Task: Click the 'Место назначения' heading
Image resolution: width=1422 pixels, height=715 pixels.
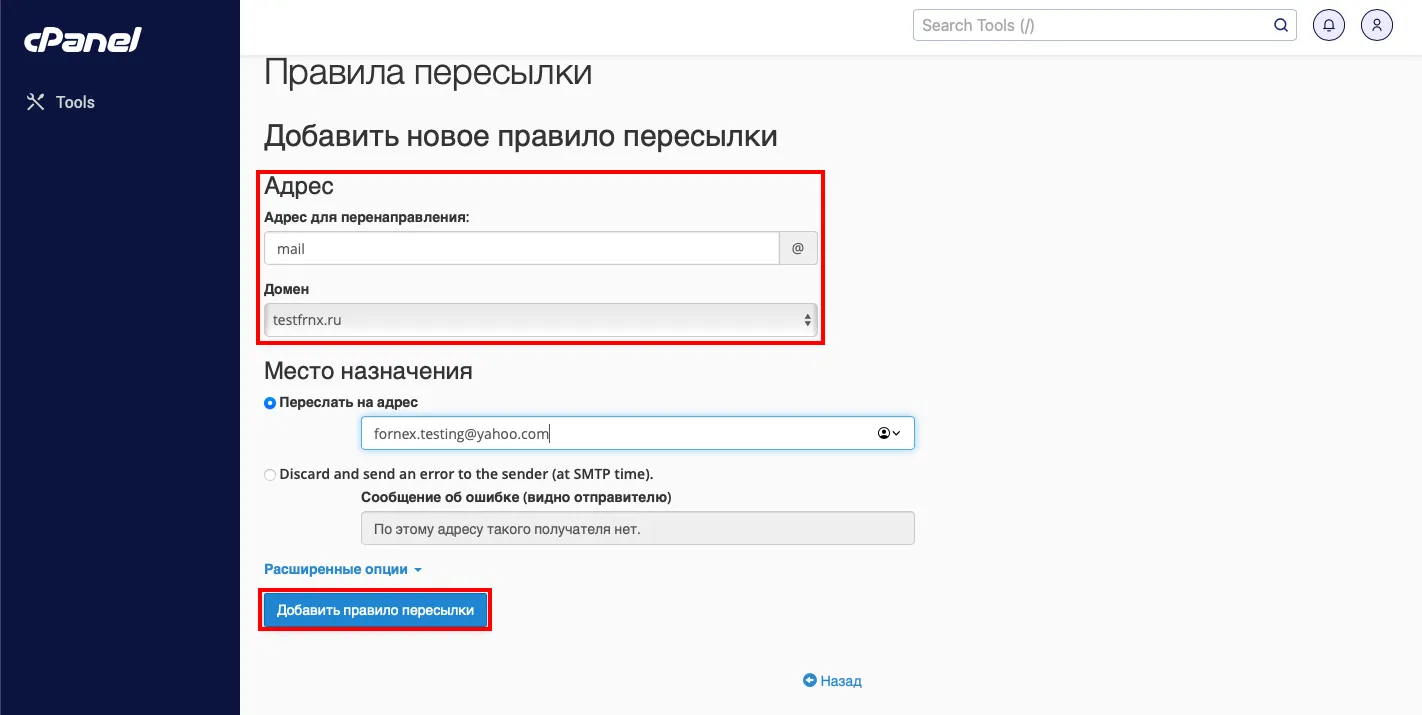Action: (368, 371)
